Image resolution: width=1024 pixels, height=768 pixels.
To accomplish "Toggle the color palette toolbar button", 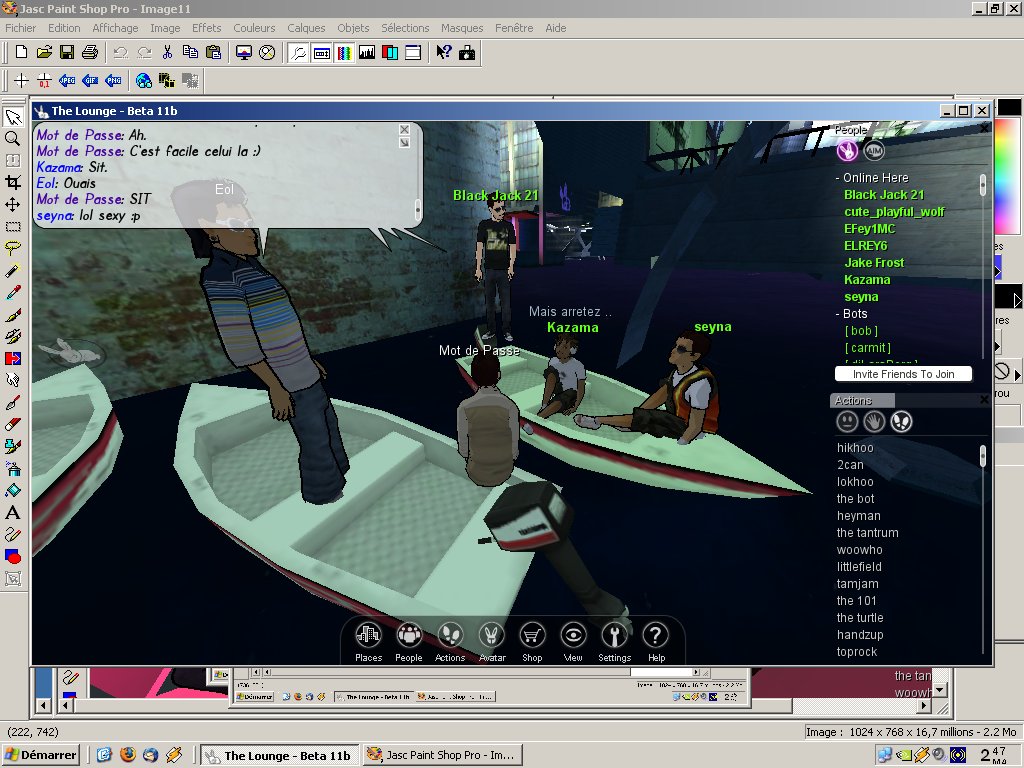I will point(344,52).
